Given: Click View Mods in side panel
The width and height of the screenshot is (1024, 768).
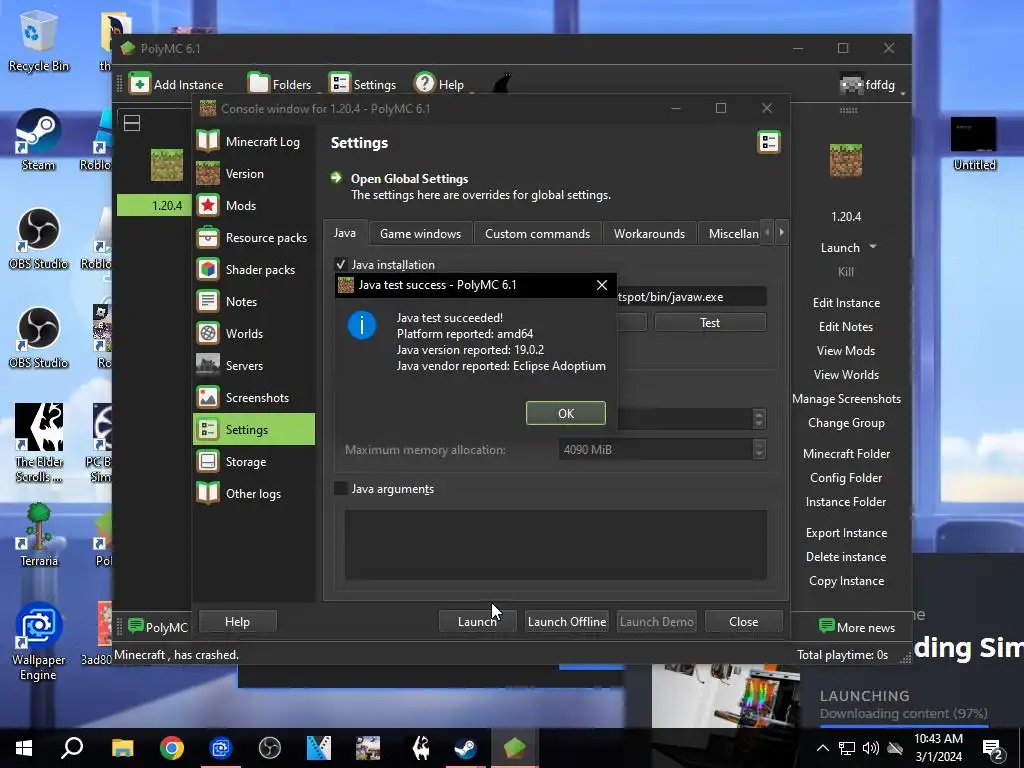Looking at the screenshot, I should 846,351.
